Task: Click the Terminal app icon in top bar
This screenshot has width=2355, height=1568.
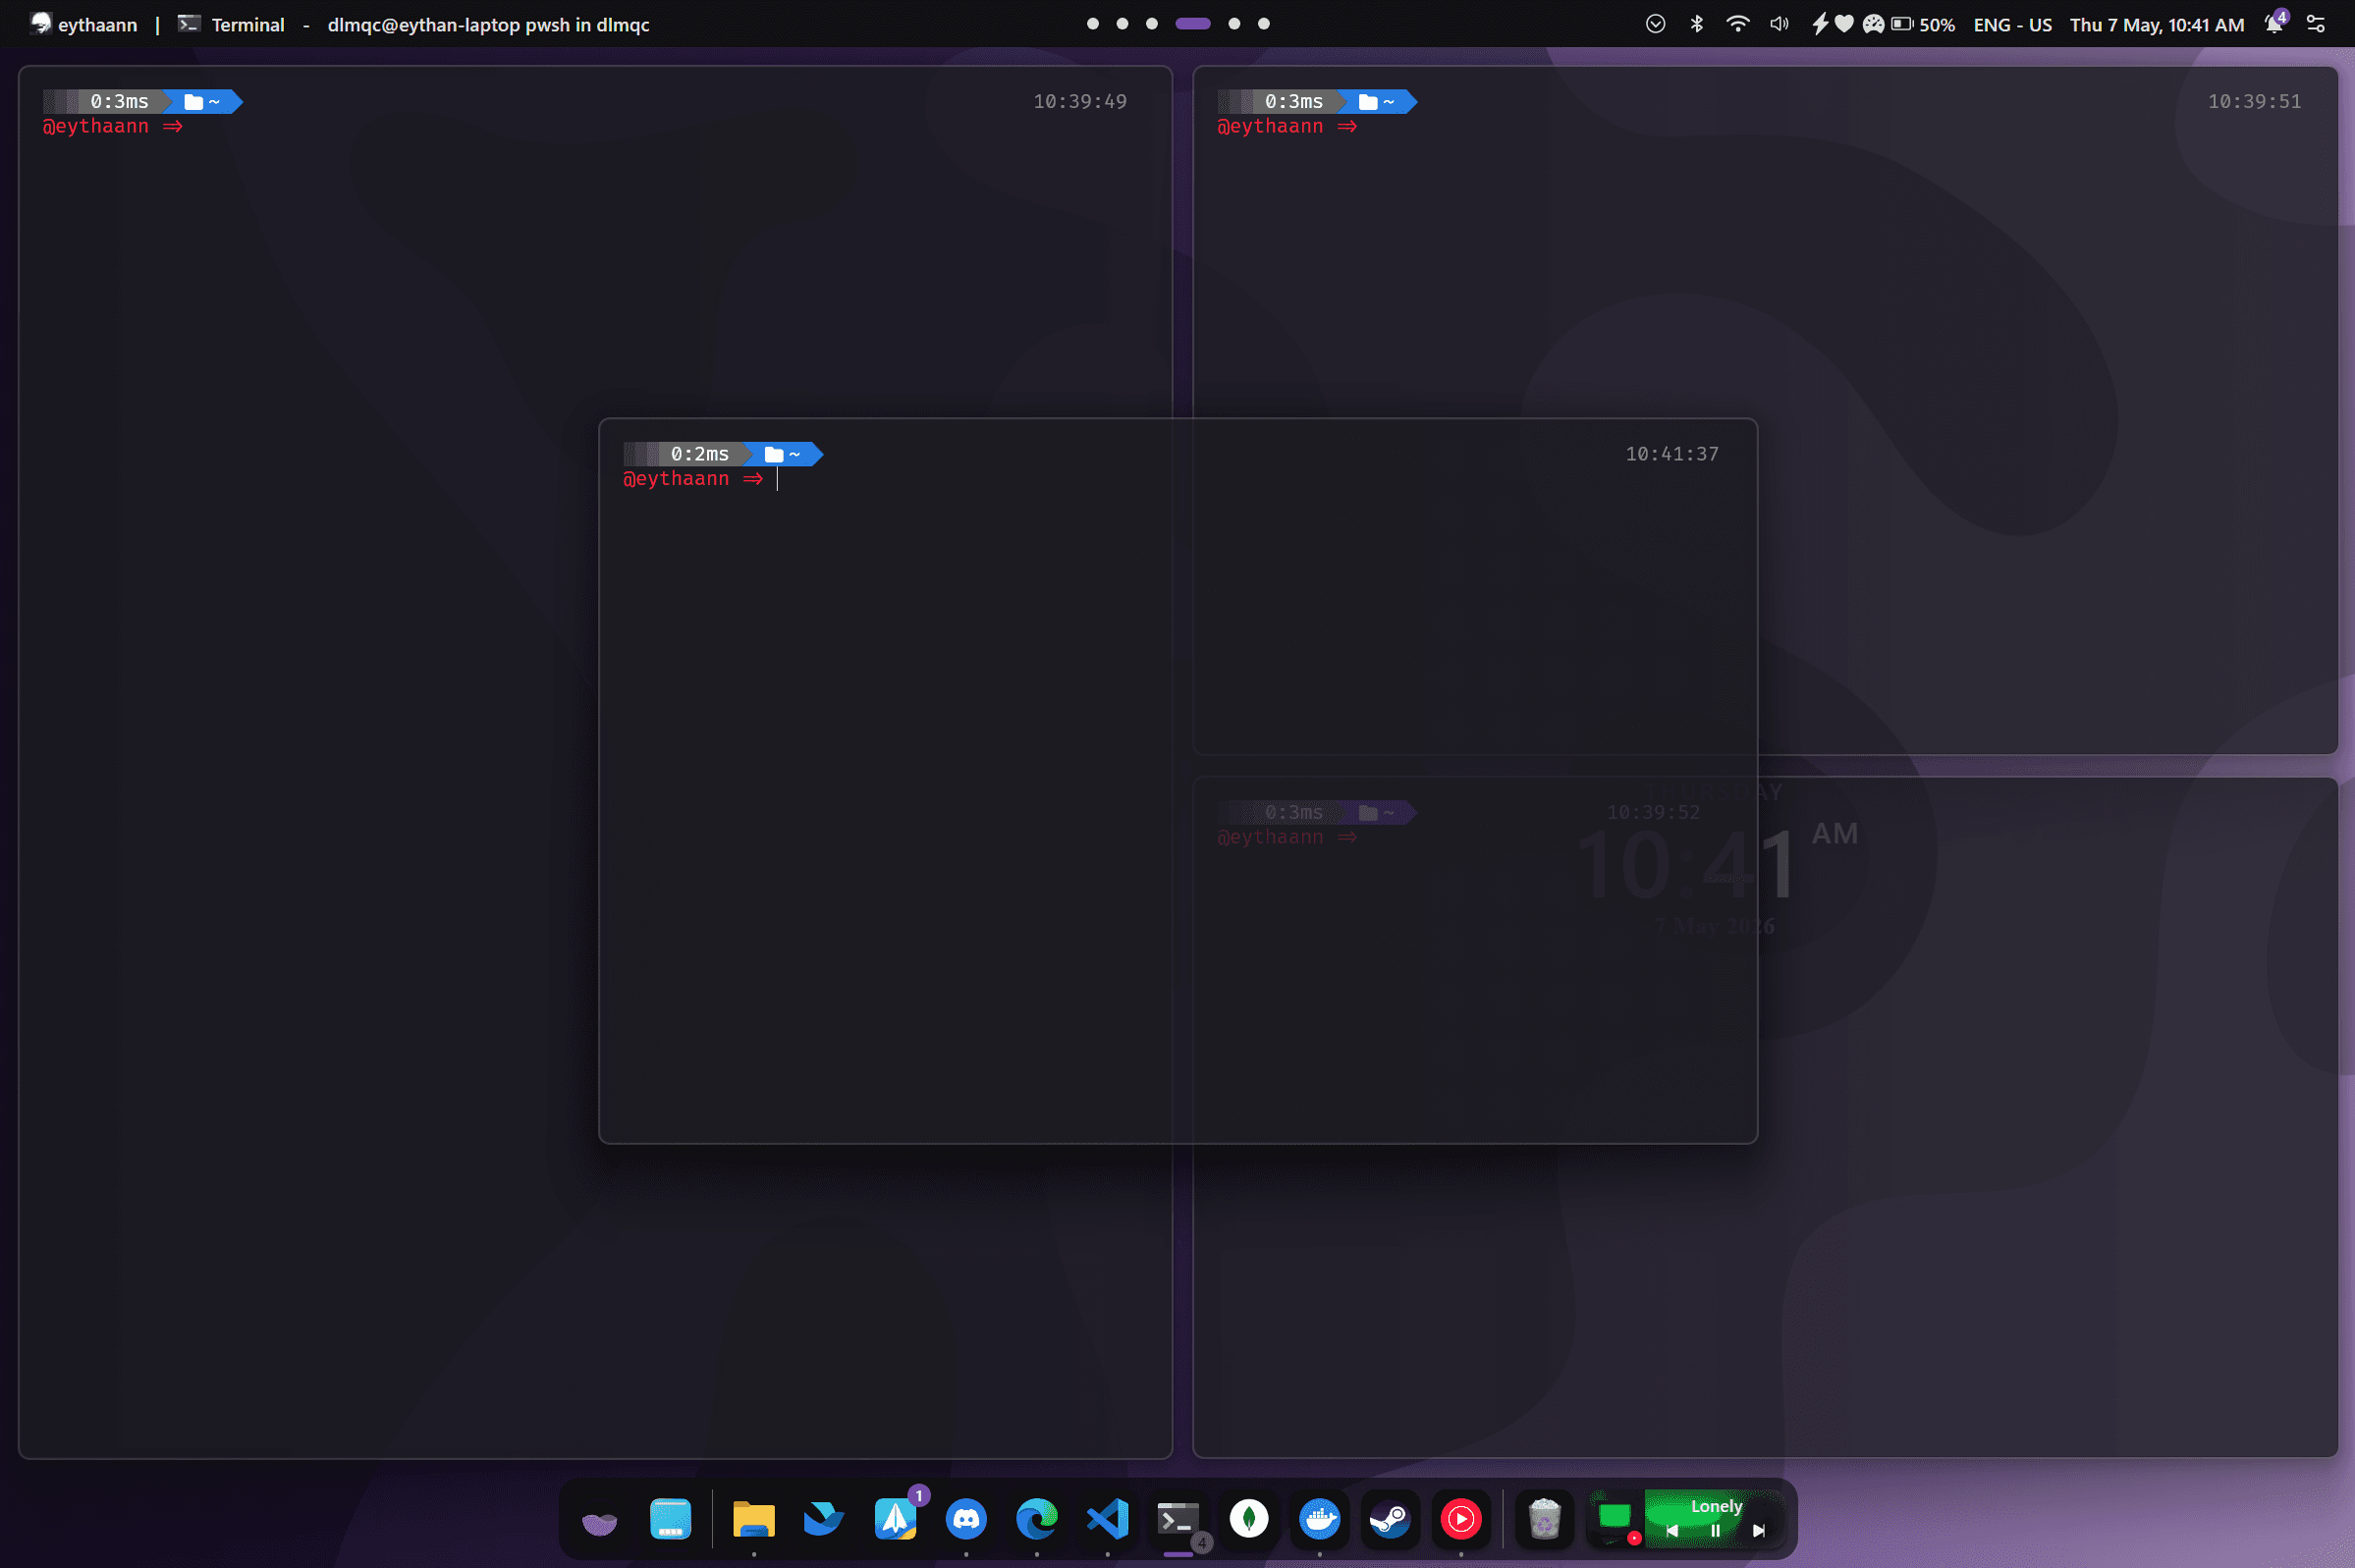Action: point(189,24)
